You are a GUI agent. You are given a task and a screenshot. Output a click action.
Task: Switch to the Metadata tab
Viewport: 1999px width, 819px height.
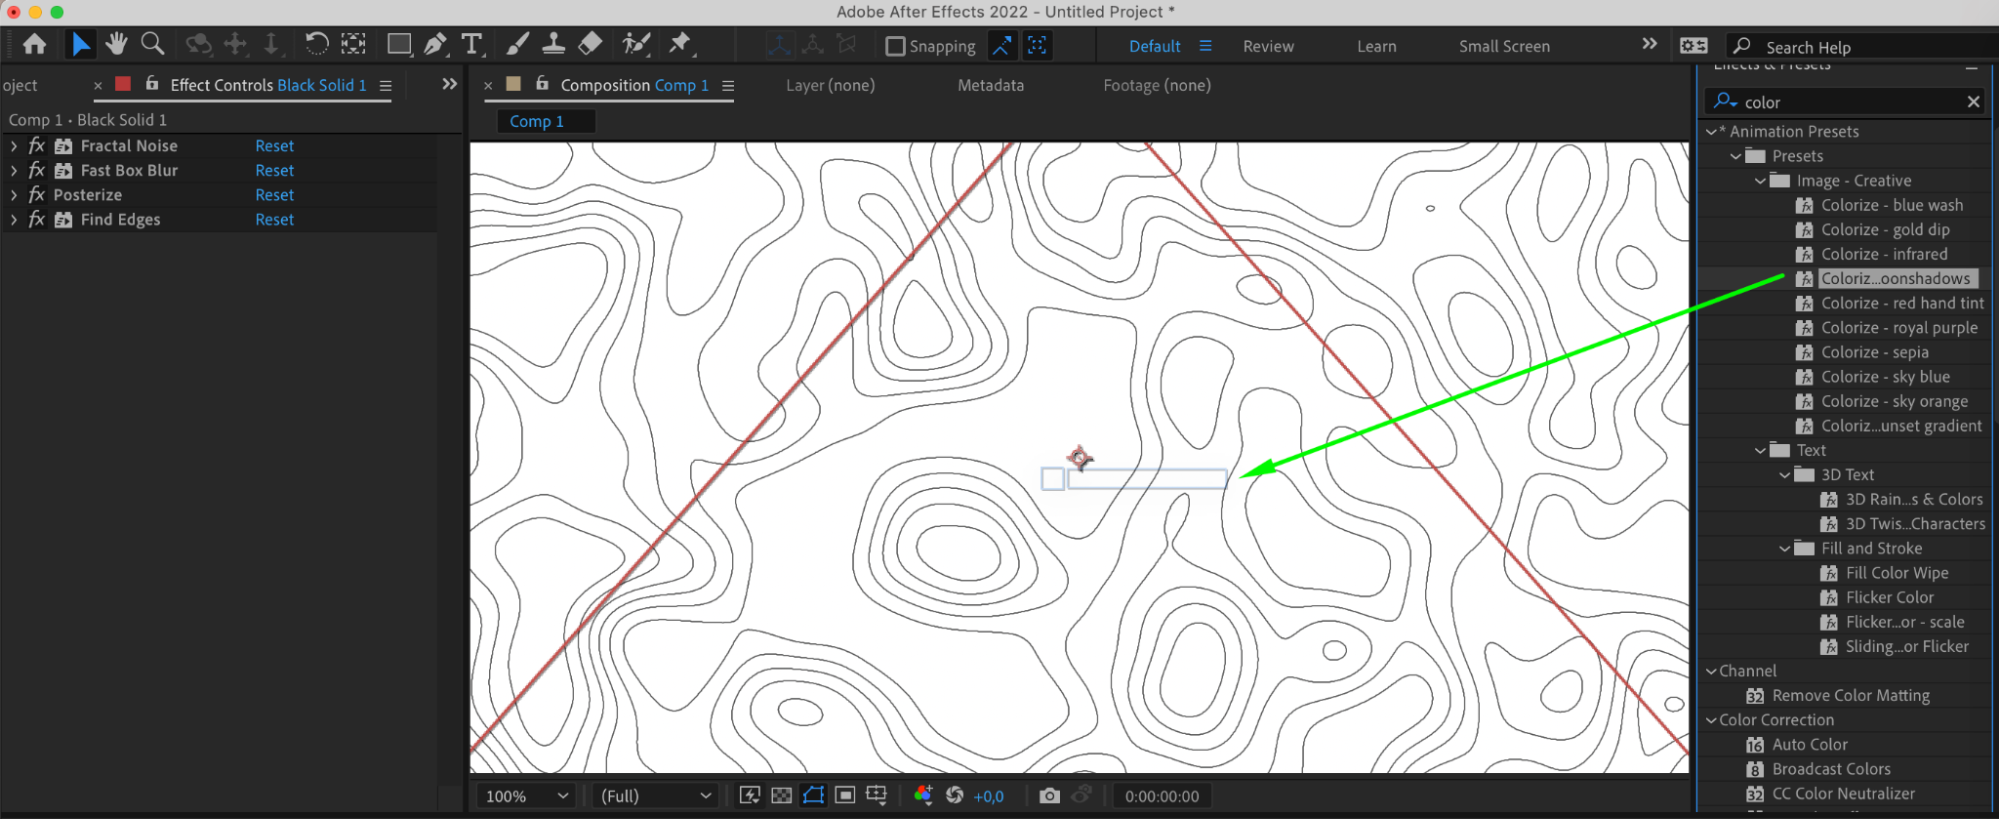point(990,85)
